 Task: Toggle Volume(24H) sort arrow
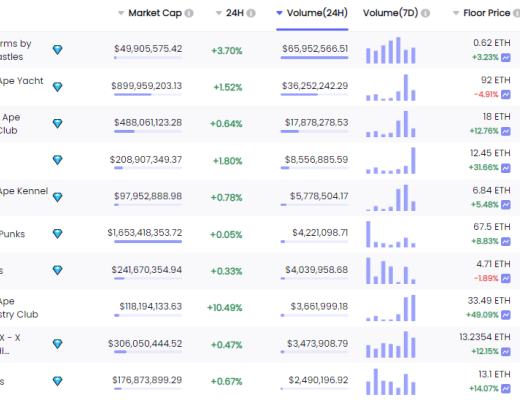click(280, 13)
